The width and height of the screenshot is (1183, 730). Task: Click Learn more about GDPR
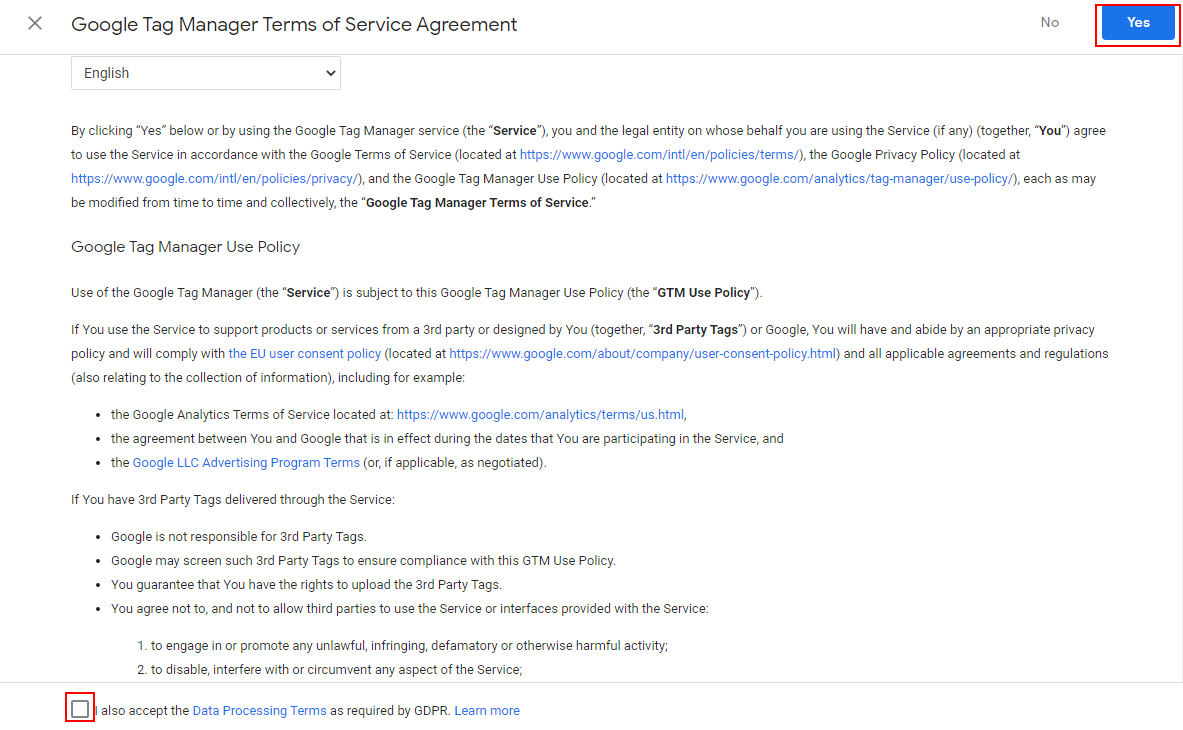tap(487, 711)
